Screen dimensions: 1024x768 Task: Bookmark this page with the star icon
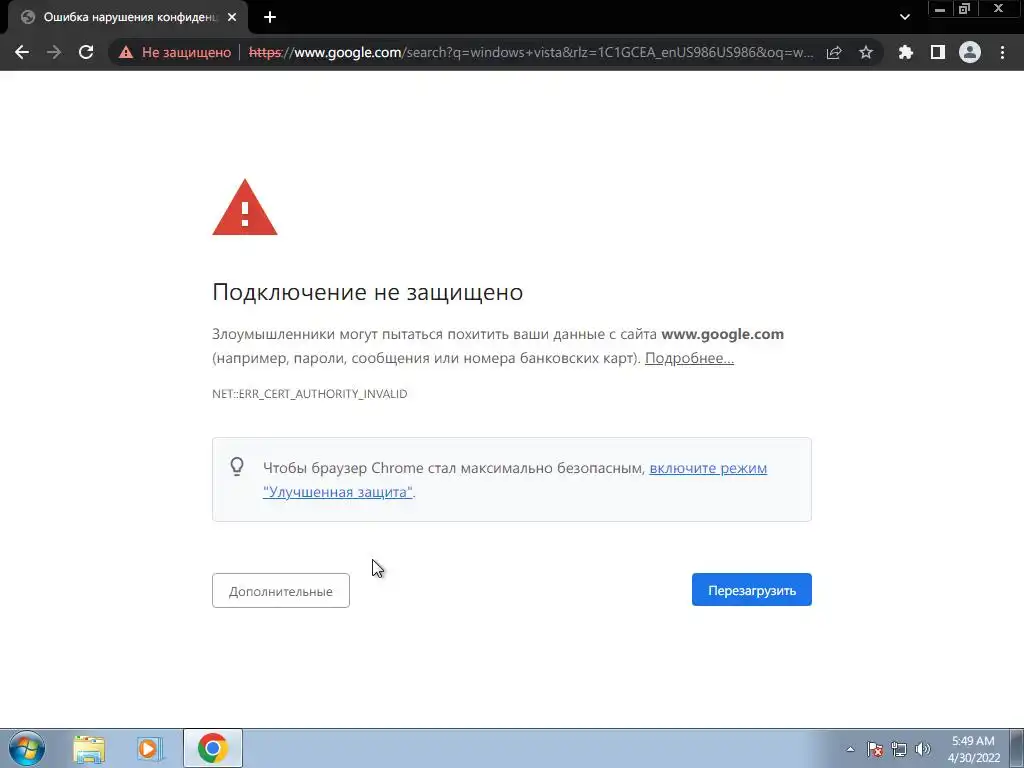pos(866,52)
